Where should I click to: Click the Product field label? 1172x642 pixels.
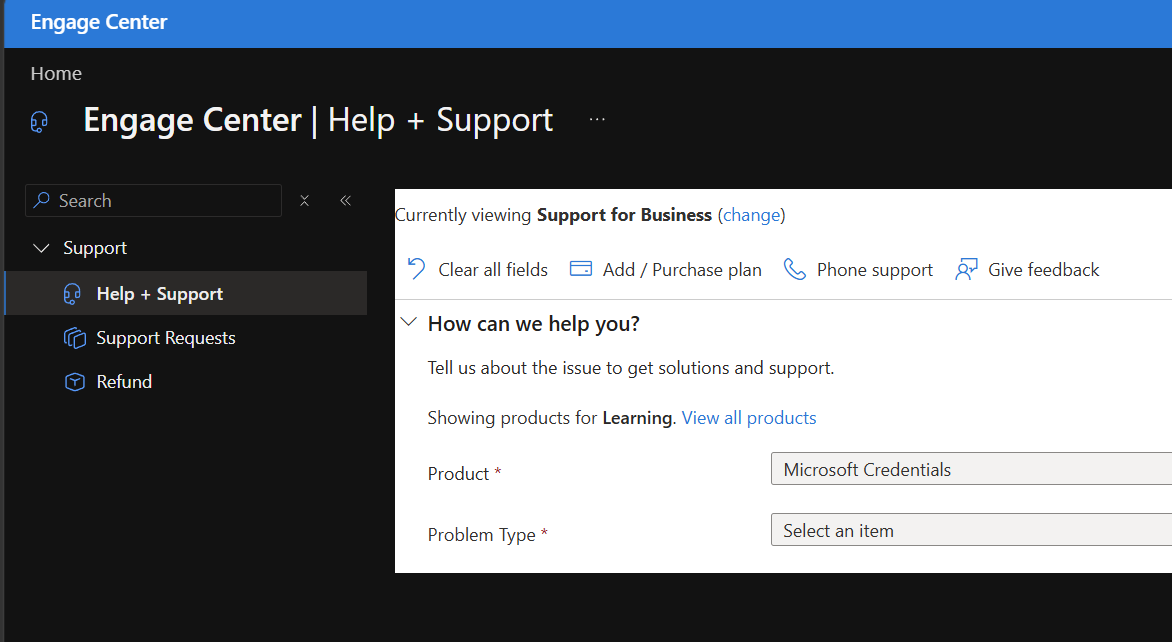458,474
